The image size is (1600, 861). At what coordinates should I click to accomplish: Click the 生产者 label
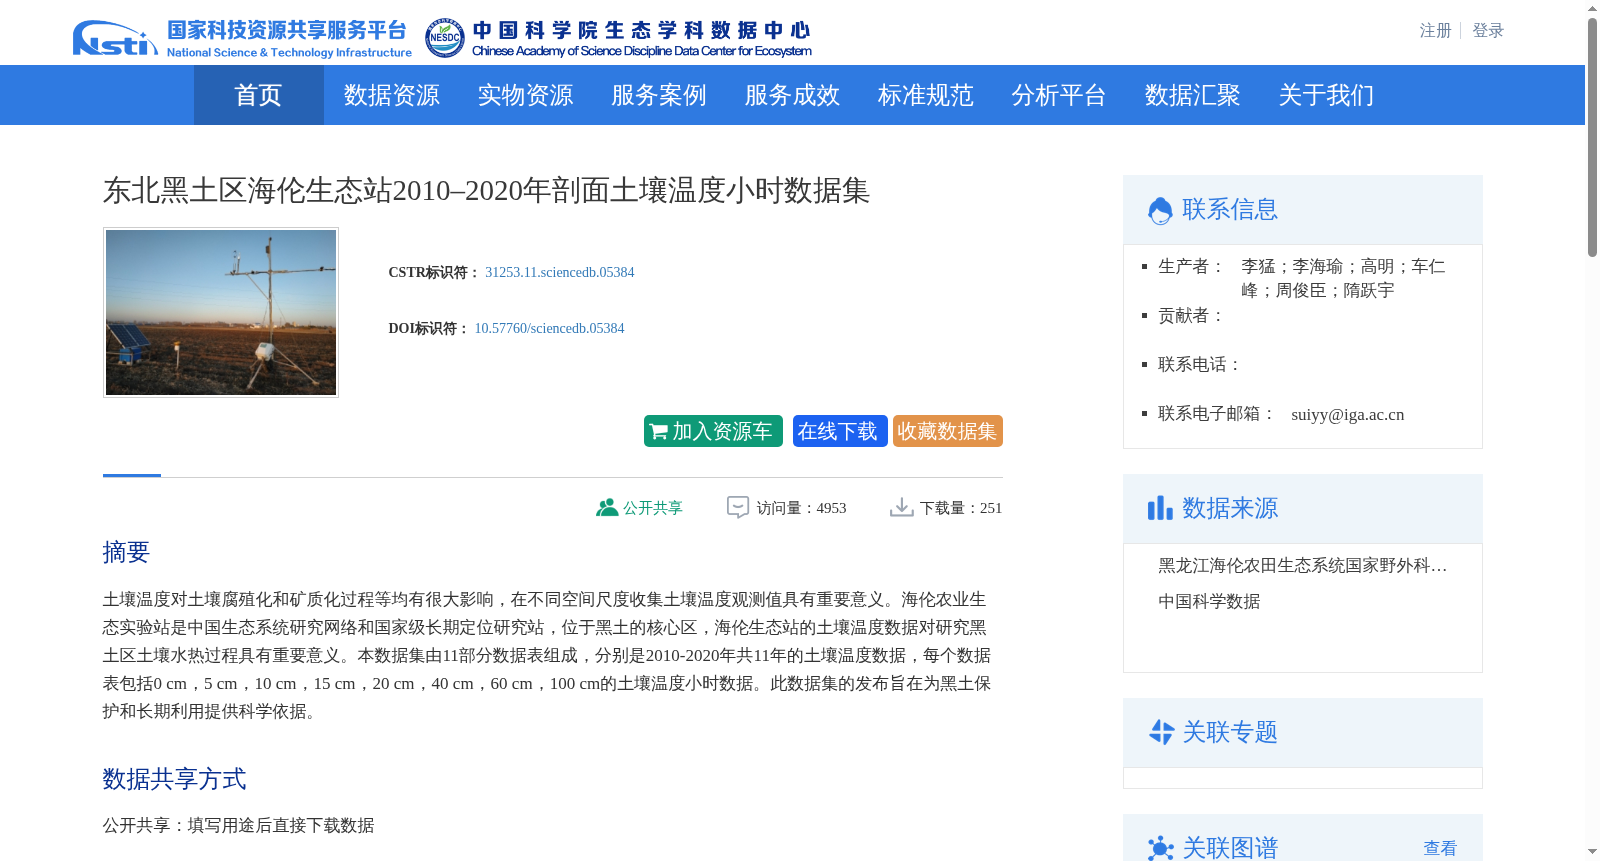[1192, 266]
